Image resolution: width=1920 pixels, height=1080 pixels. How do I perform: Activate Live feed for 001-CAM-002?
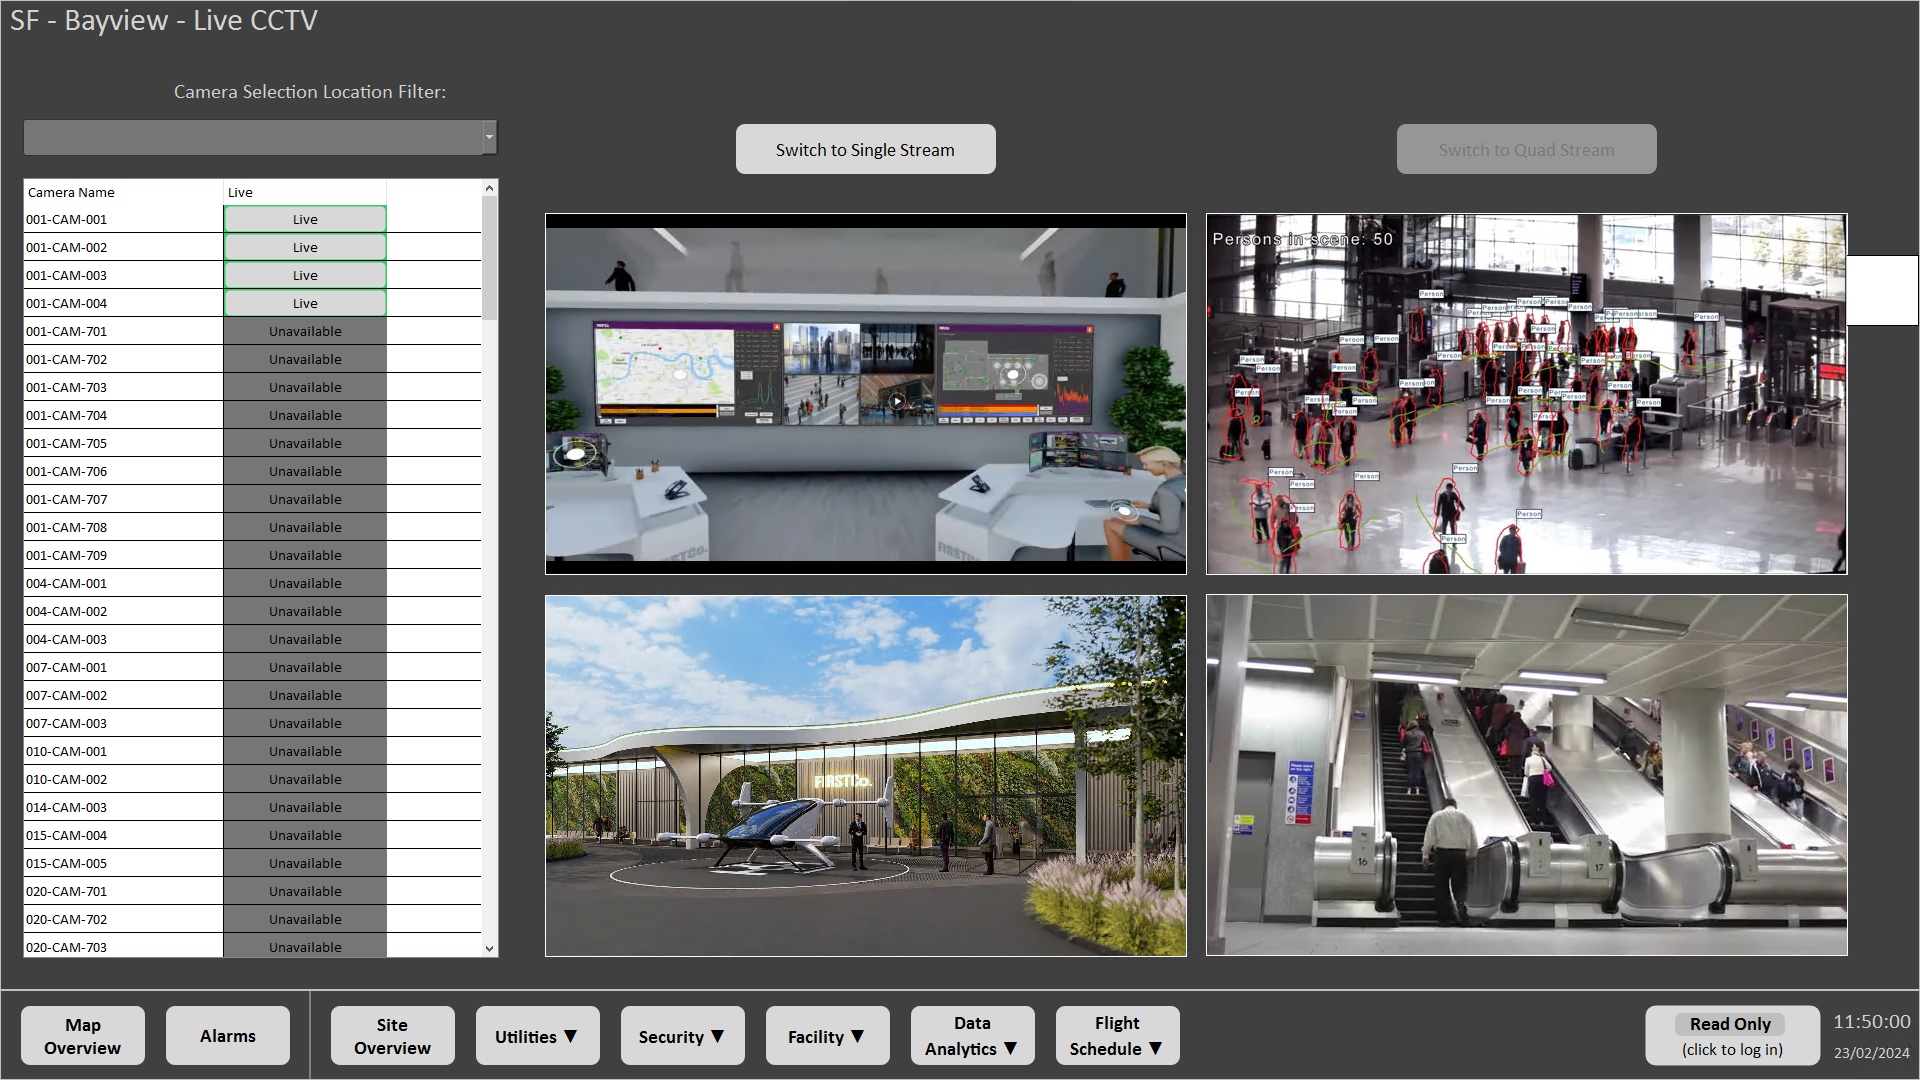(304, 246)
